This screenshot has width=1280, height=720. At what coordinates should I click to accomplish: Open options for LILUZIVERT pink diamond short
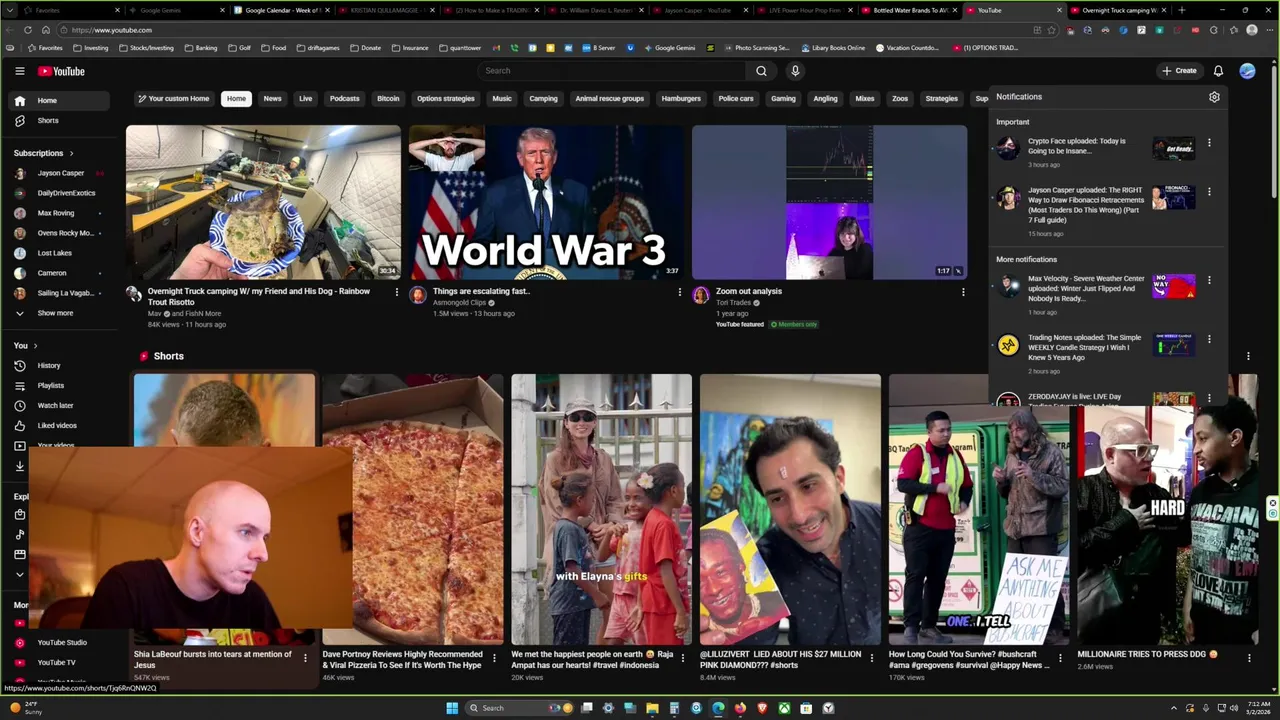tap(871, 658)
